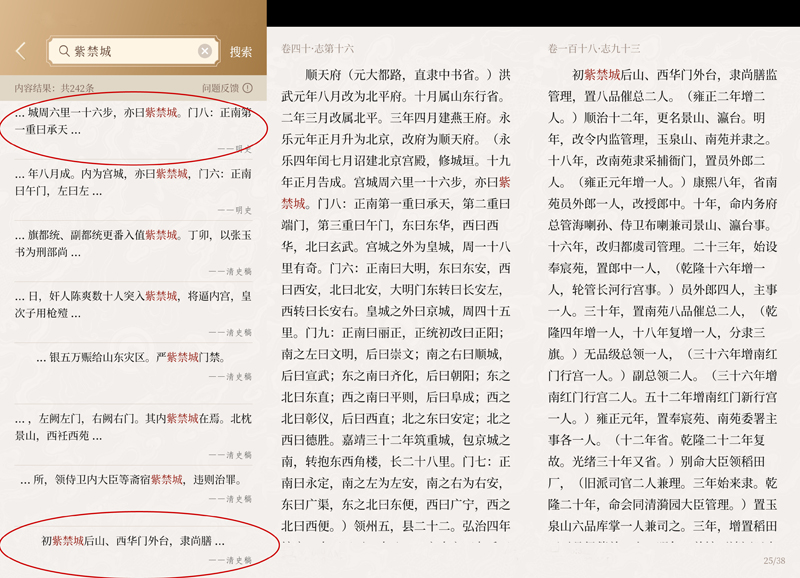Click the '内容结果：共242条' result count label
Viewport: 800px width, 578px height.
tap(54, 88)
